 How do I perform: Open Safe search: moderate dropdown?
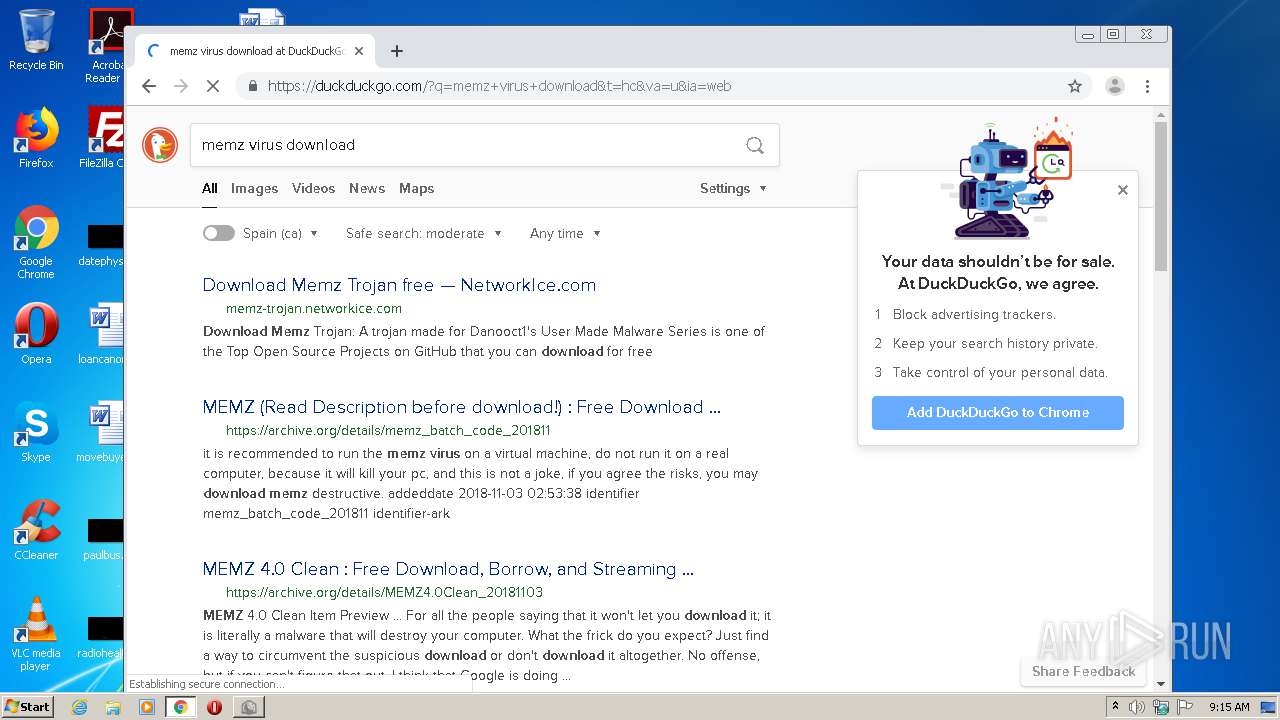pyautogui.click(x=424, y=233)
